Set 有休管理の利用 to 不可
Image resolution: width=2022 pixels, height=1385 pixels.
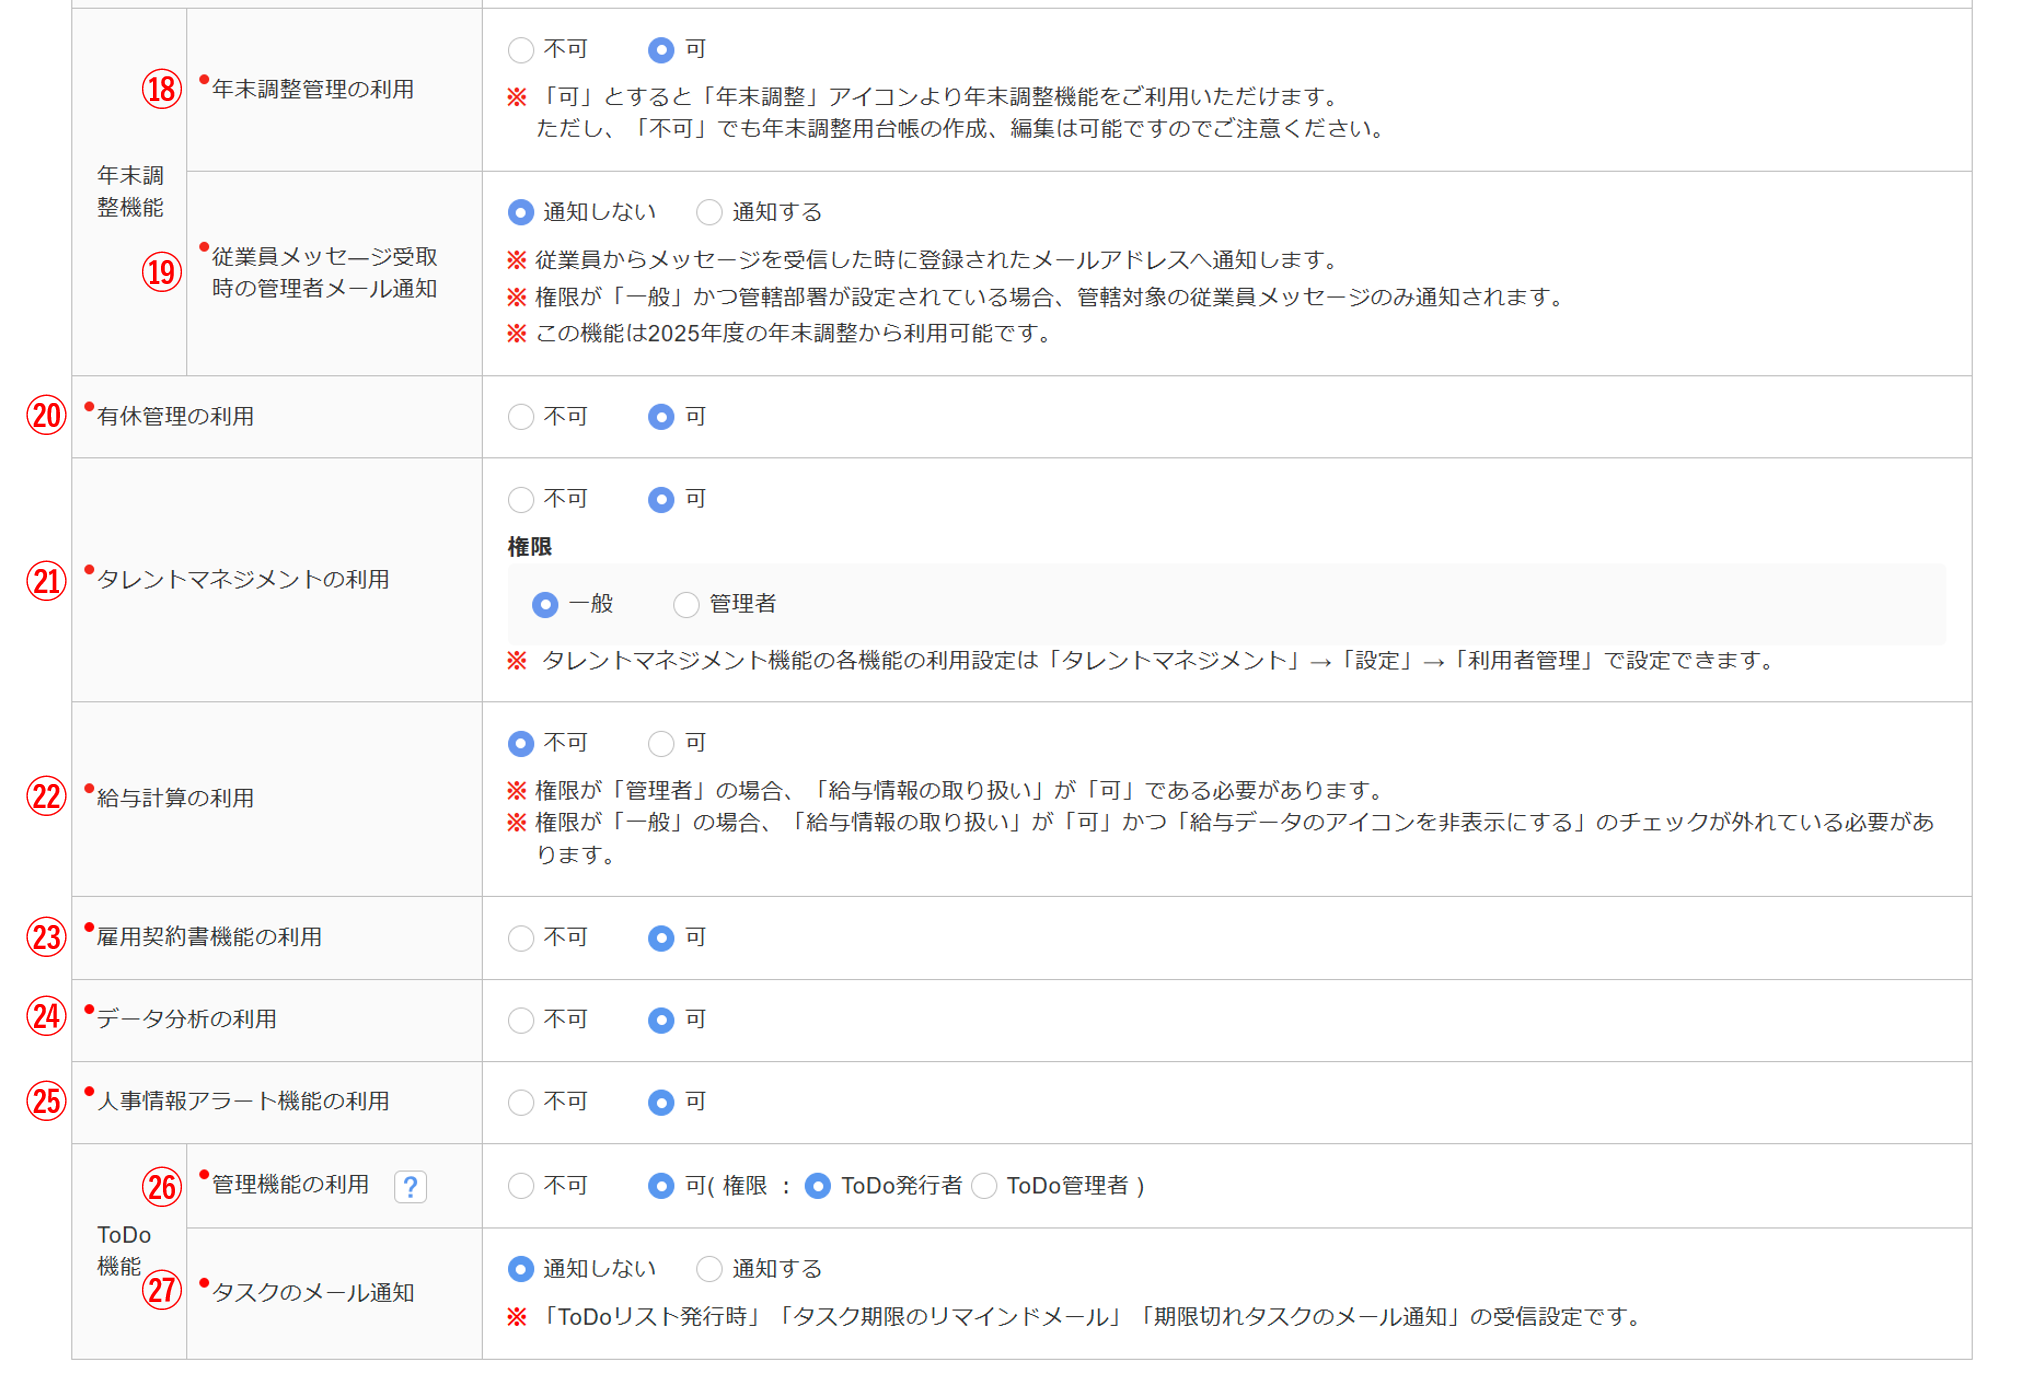(x=520, y=417)
